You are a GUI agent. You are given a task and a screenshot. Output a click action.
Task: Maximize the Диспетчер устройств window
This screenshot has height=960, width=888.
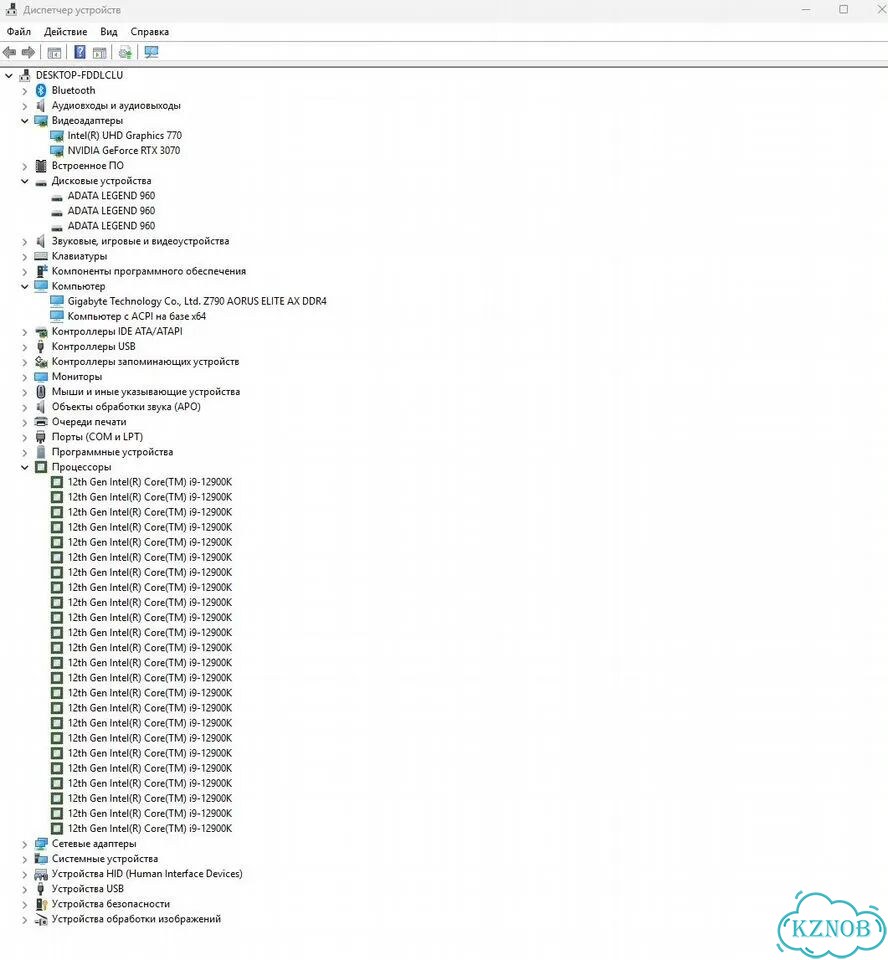click(843, 10)
